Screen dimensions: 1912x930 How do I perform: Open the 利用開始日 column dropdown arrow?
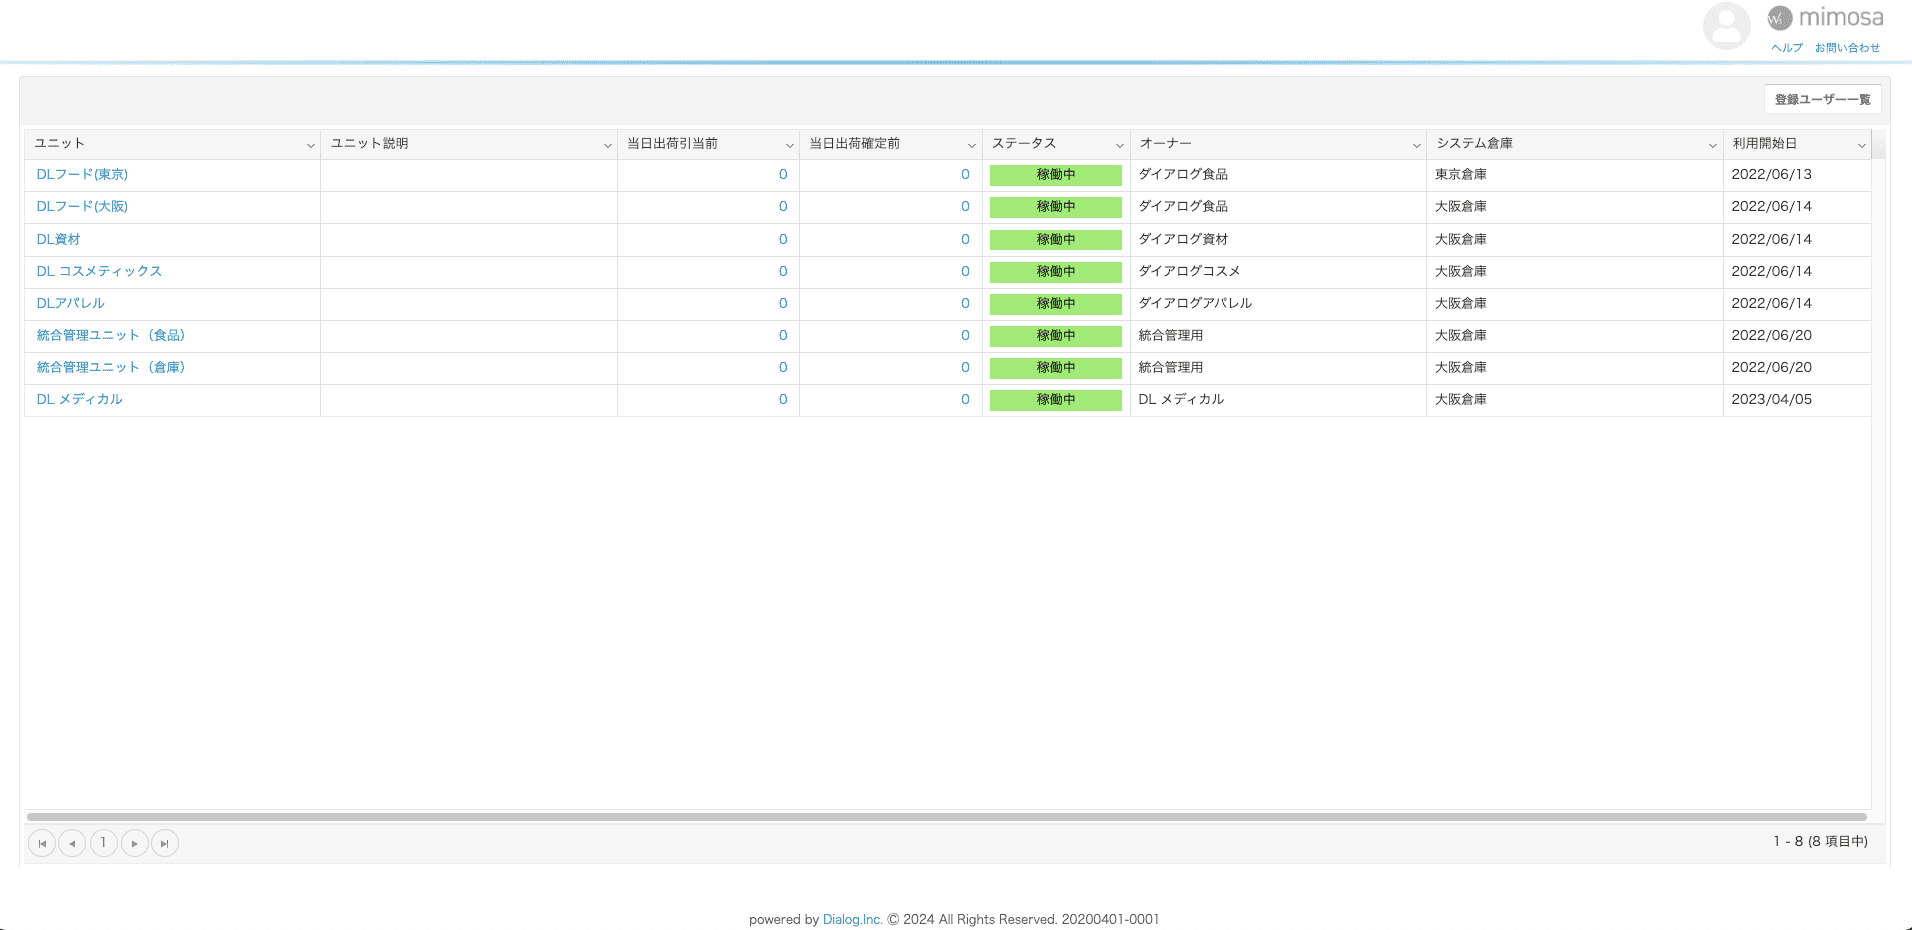[x=1861, y=145]
